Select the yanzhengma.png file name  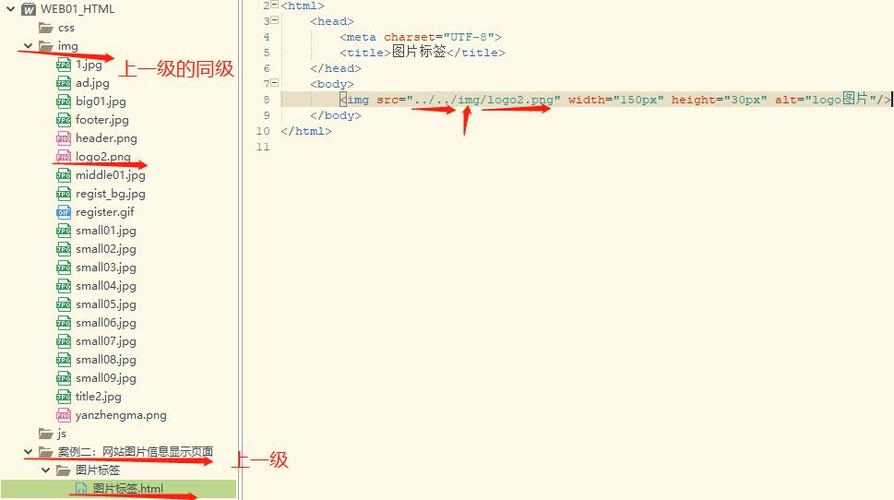pos(121,415)
